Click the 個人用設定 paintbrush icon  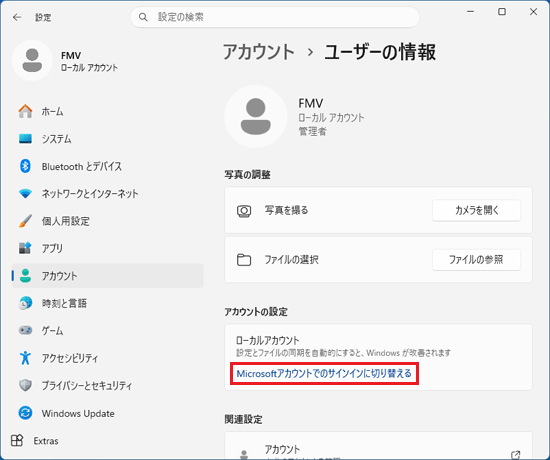click(25, 221)
